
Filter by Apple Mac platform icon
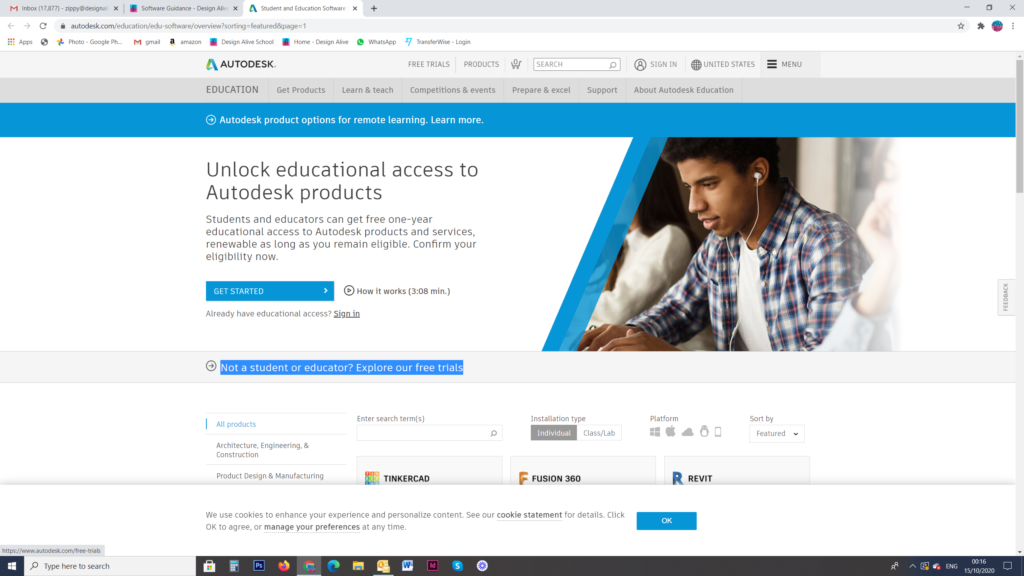click(x=671, y=431)
